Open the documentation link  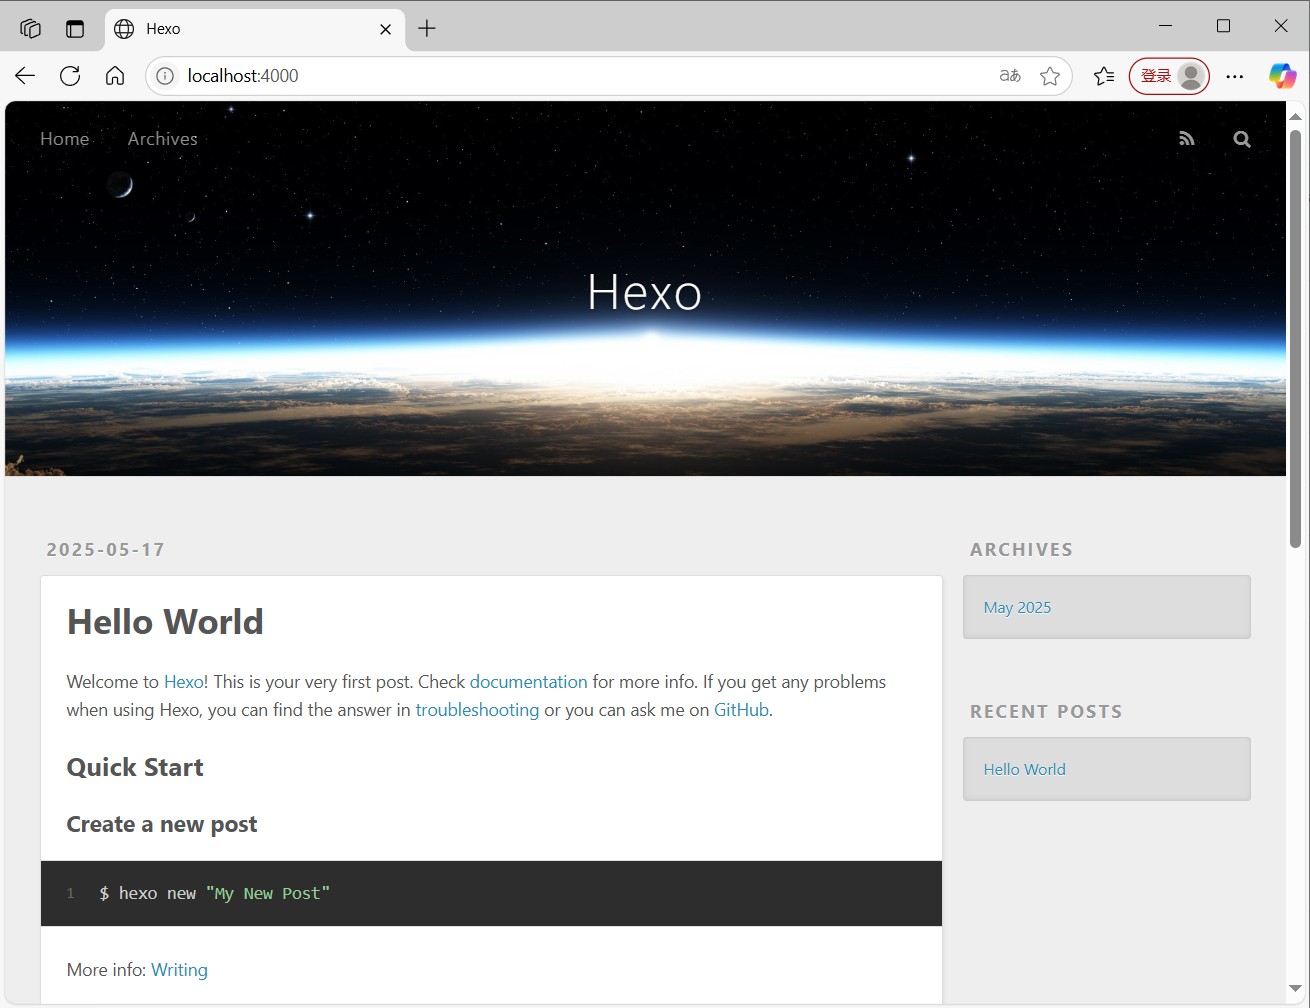click(x=528, y=682)
